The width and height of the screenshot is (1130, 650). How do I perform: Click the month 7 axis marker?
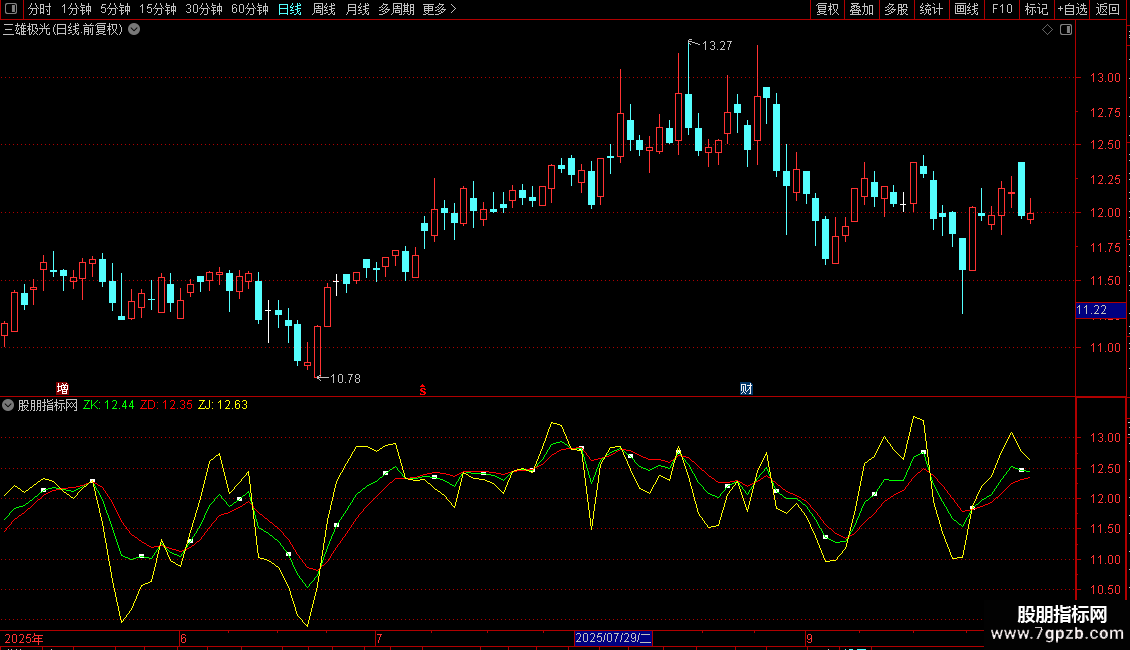pyautogui.click(x=379, y=638)
